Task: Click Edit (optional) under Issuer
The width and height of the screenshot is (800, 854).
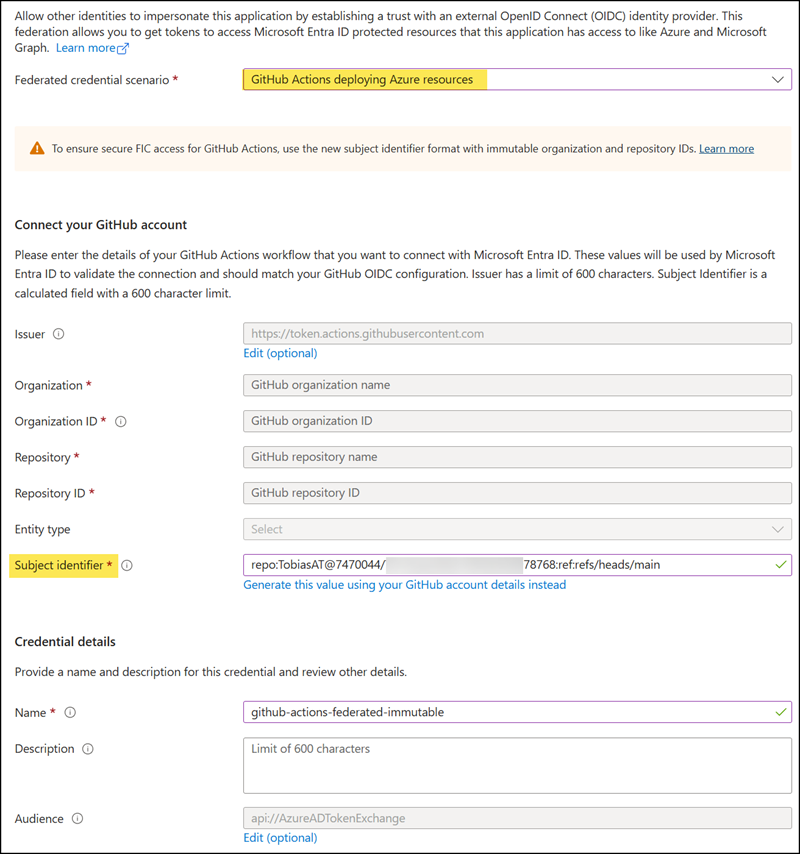Action: tap(280, 353)
